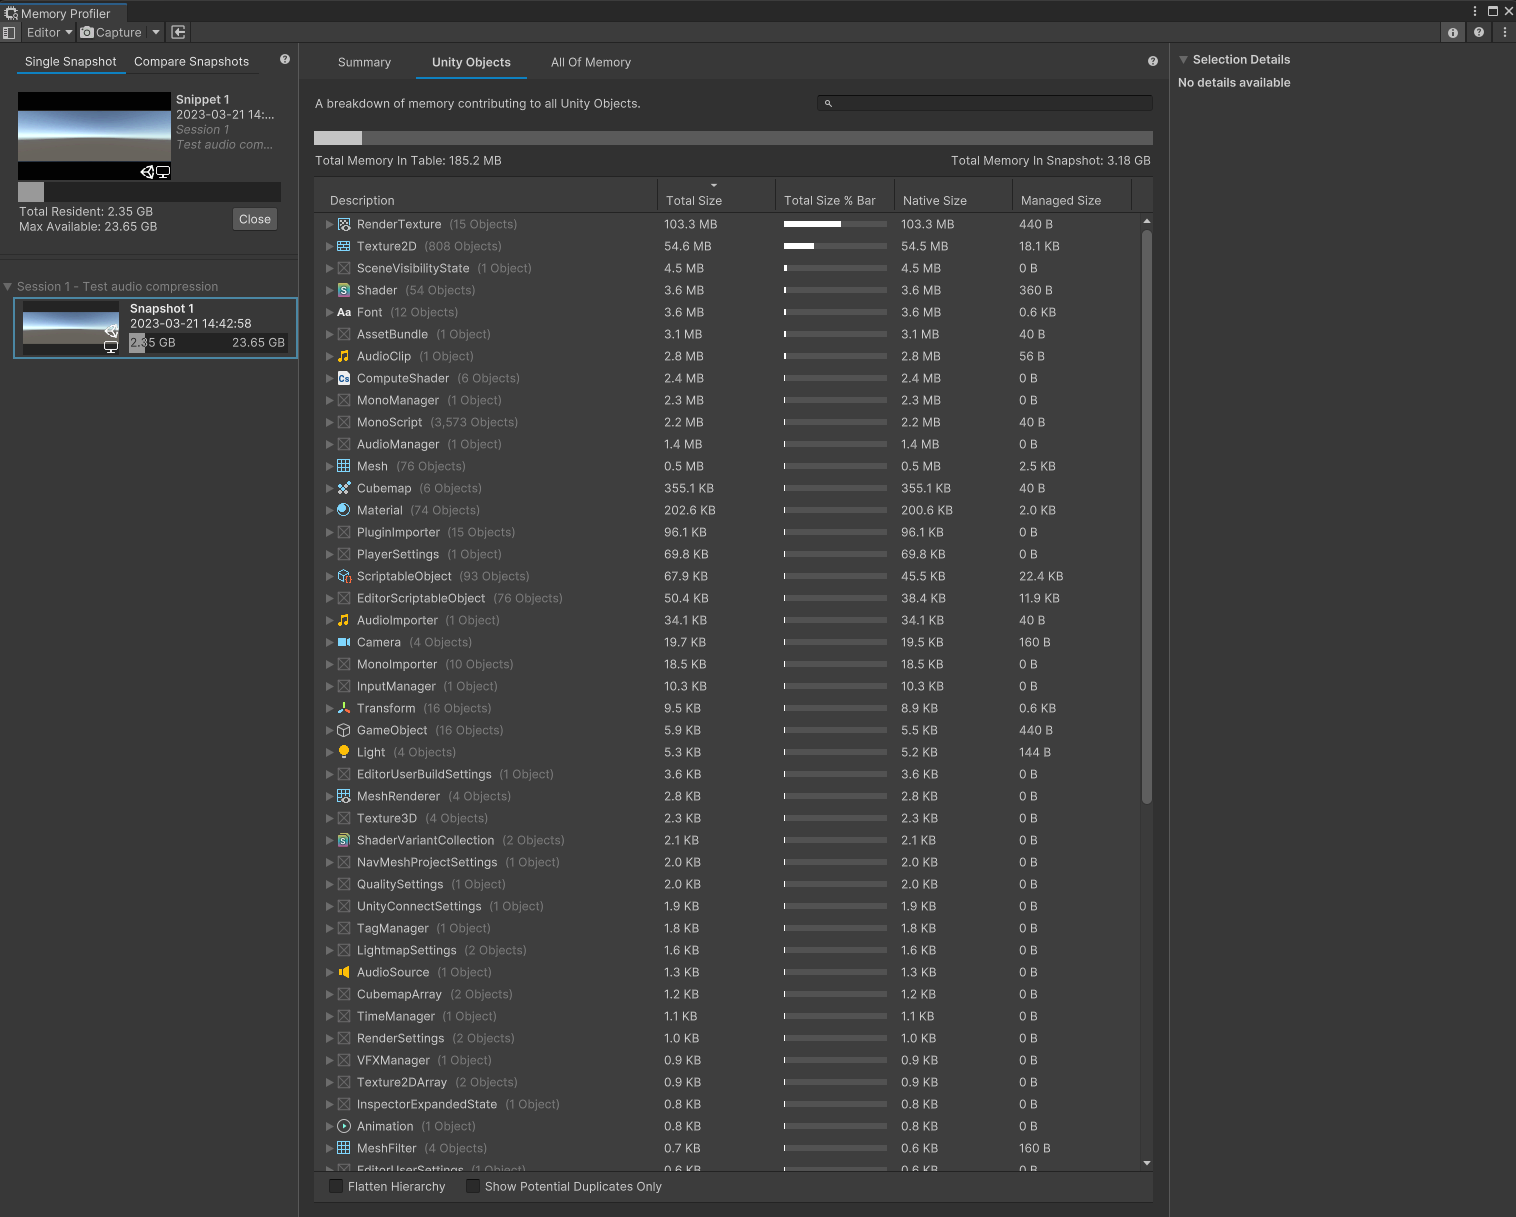The width and height of the screenshot is (1516, 1217).
Task: Expand the SceneVisibilityState row
Action: click(329, 269)
